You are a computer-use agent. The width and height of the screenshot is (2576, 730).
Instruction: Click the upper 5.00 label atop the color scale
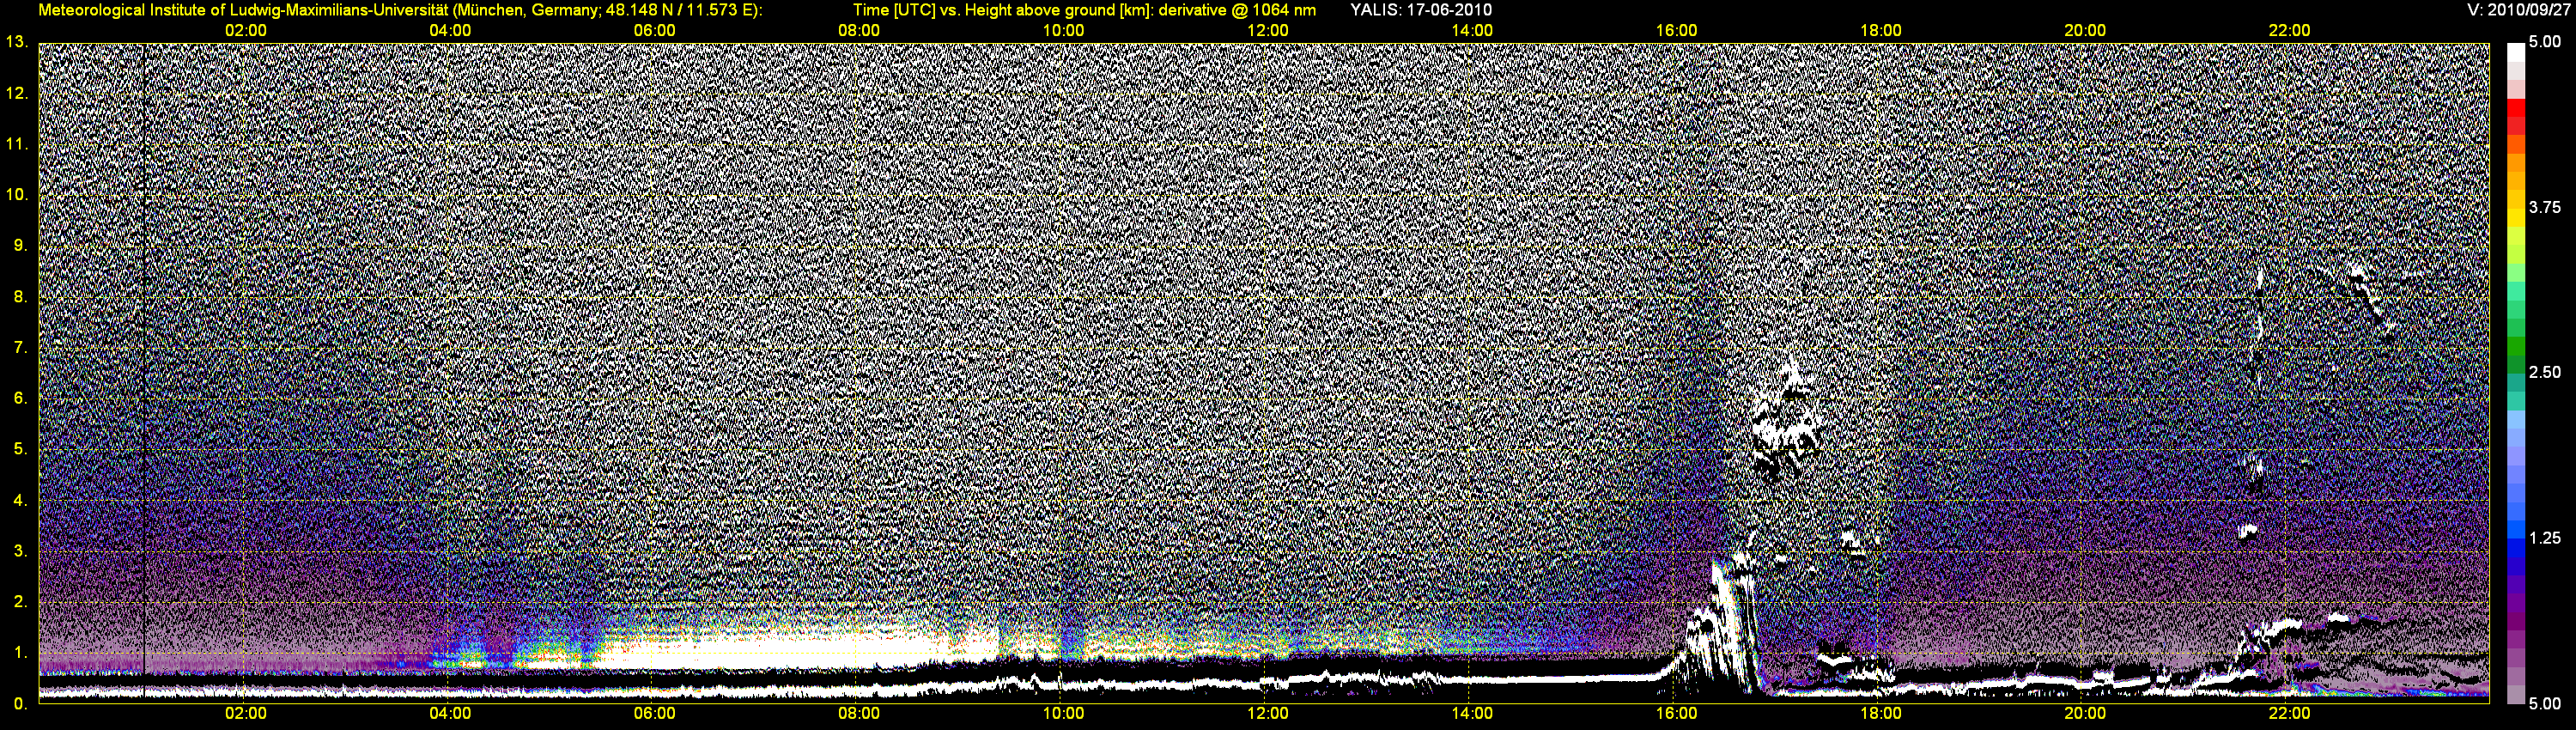point(2545,42)
